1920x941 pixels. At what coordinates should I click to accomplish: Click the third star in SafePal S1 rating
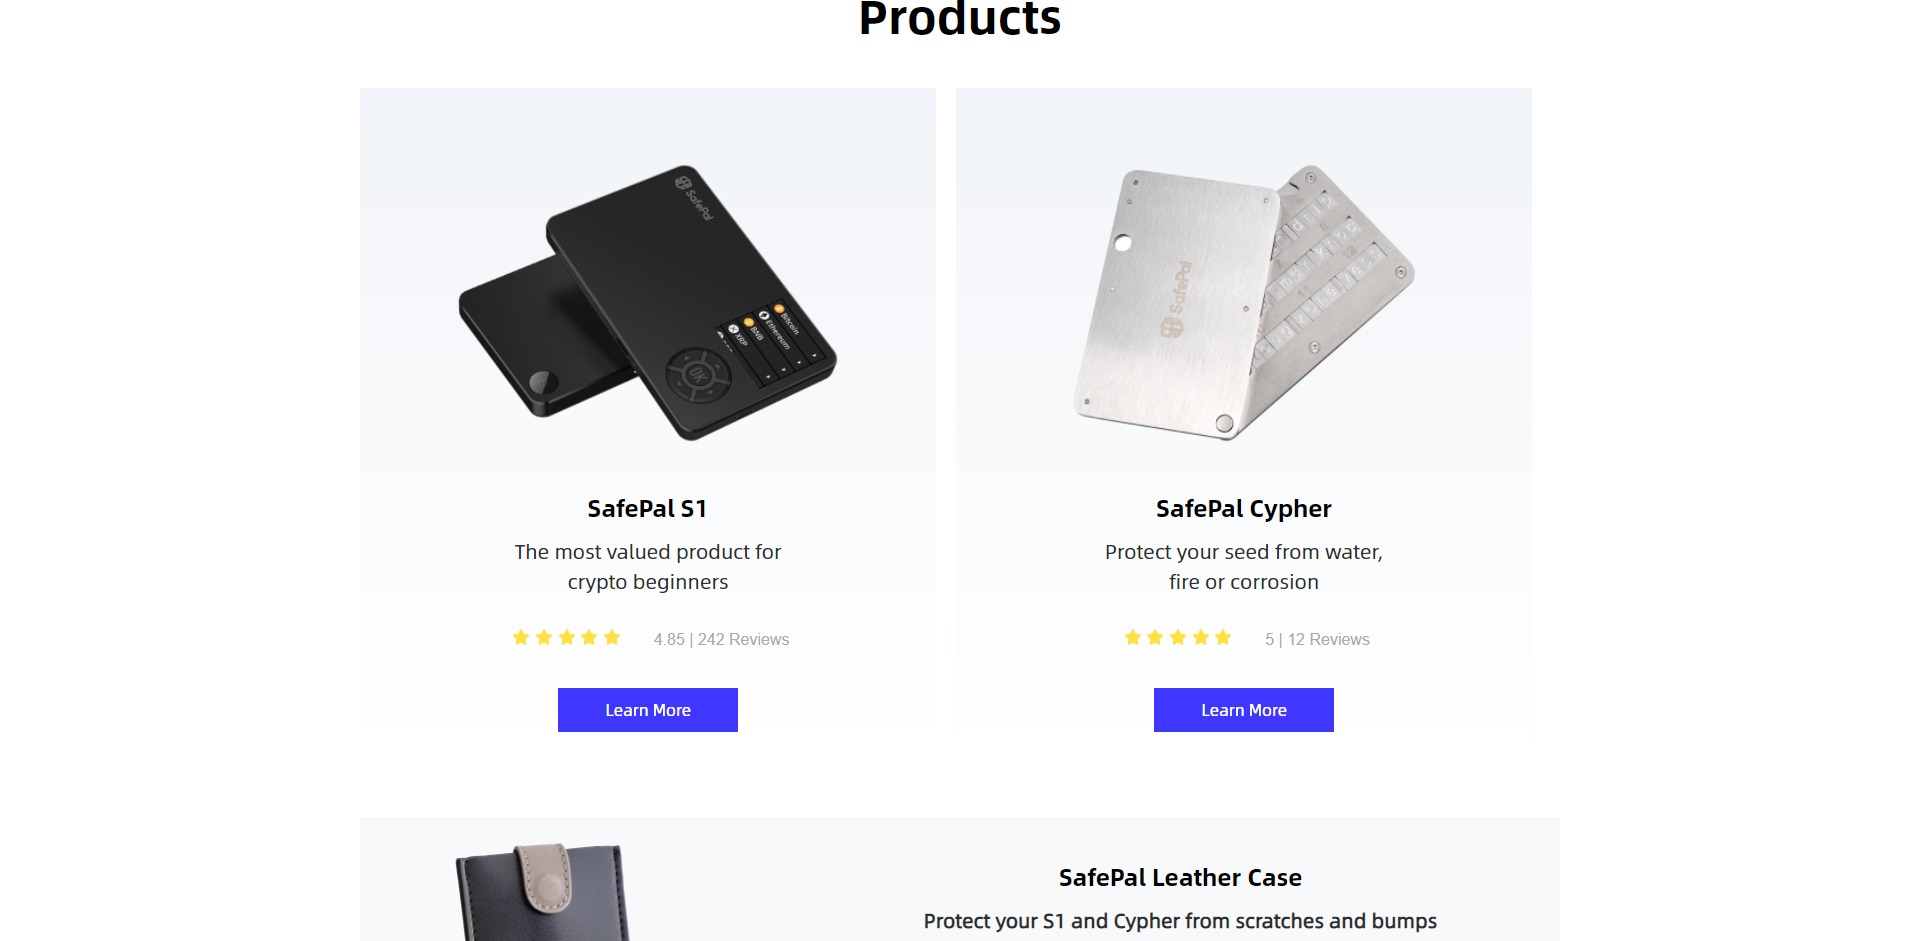[566, 637]
